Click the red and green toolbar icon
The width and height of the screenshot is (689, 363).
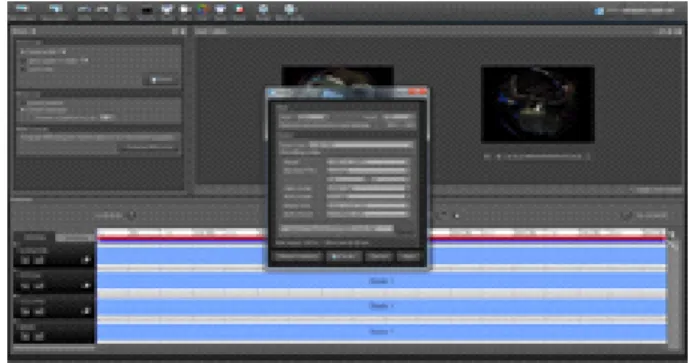coord(239,10)
